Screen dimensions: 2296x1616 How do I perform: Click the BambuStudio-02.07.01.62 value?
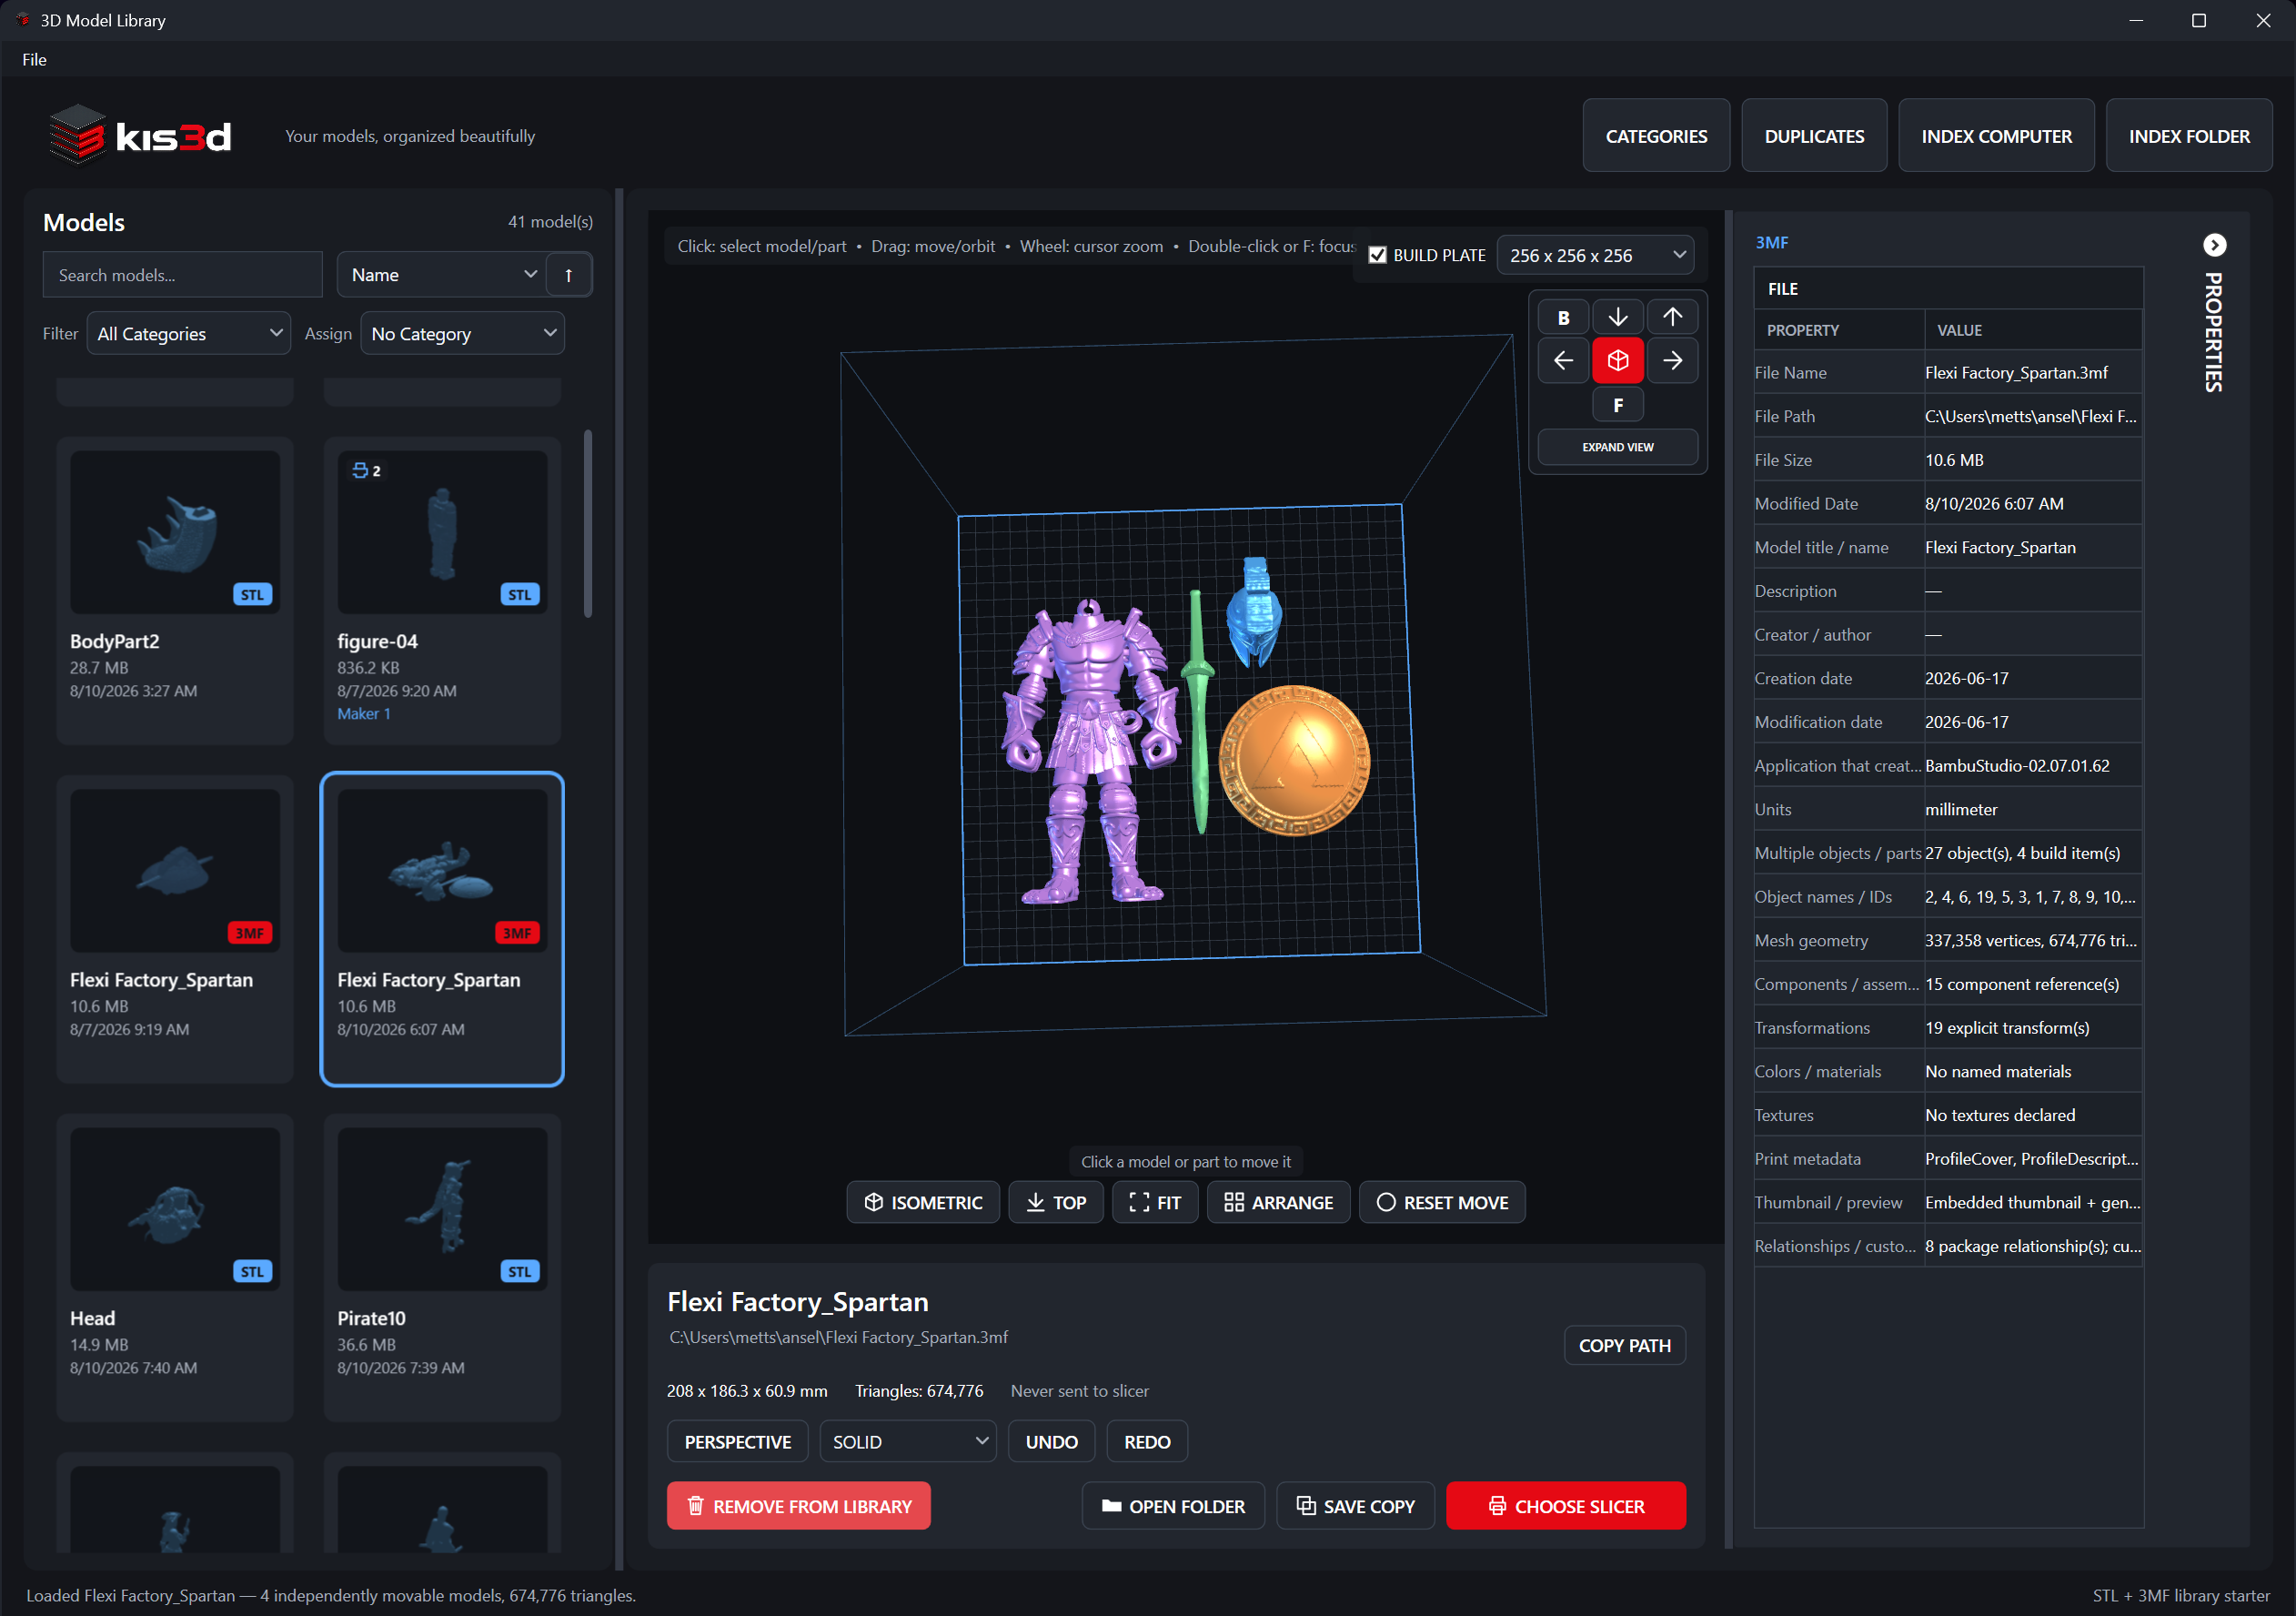pyautogui.click(x=2016, y=766)
